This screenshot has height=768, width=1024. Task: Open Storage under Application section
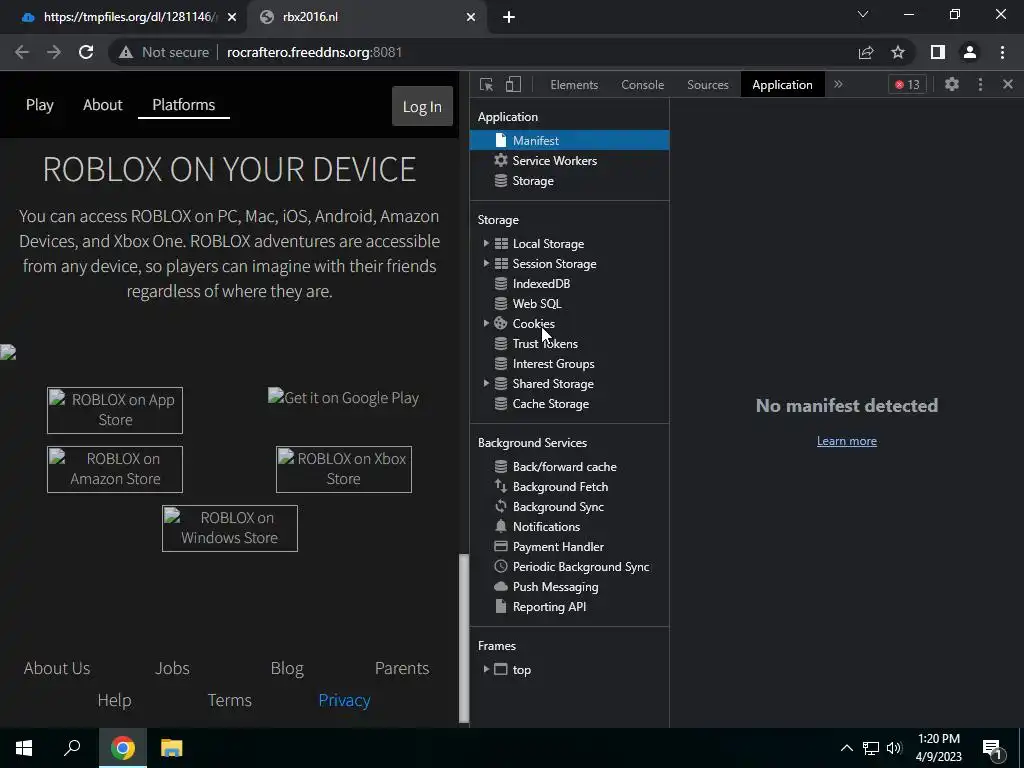coord(533,181)
